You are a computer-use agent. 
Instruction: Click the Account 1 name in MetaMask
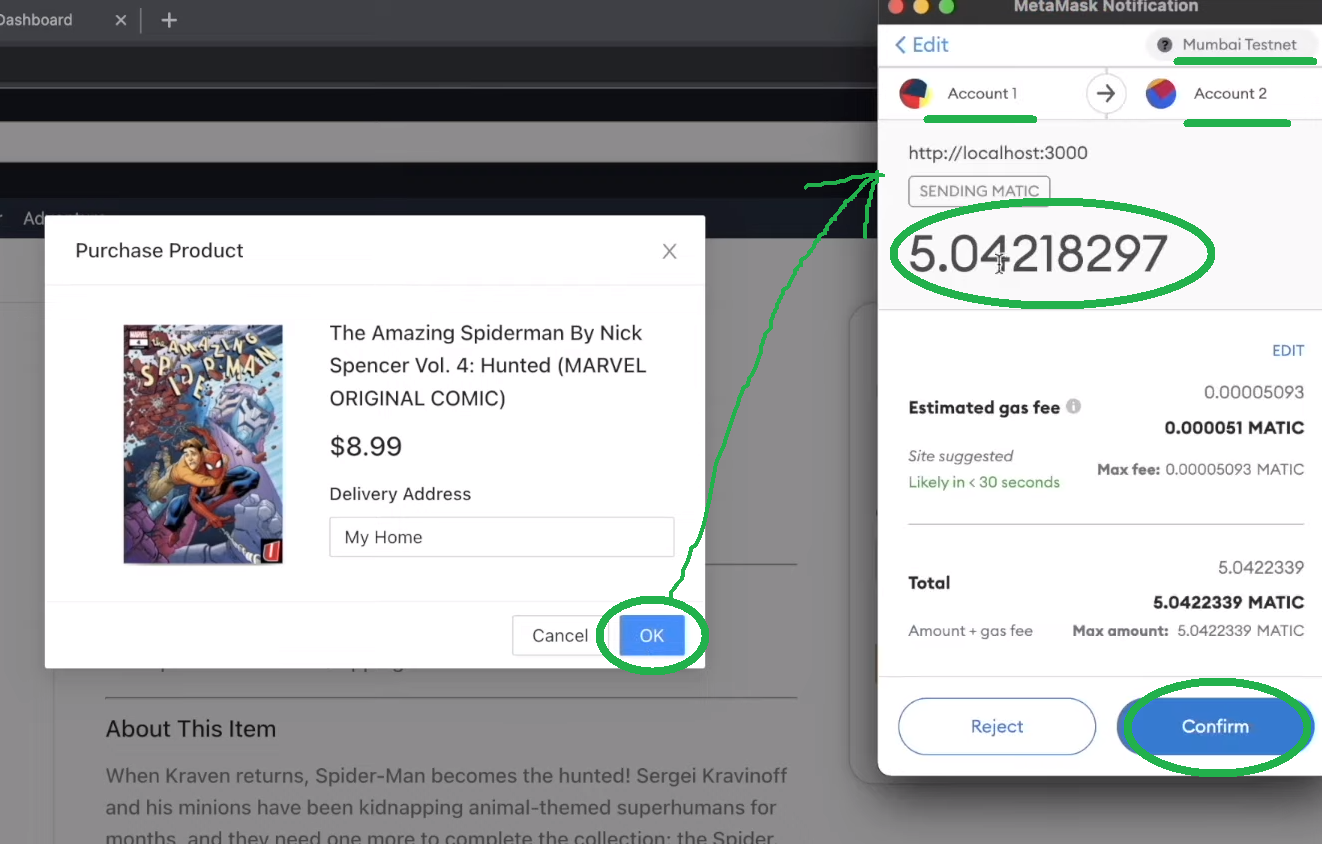coord(982,94)
